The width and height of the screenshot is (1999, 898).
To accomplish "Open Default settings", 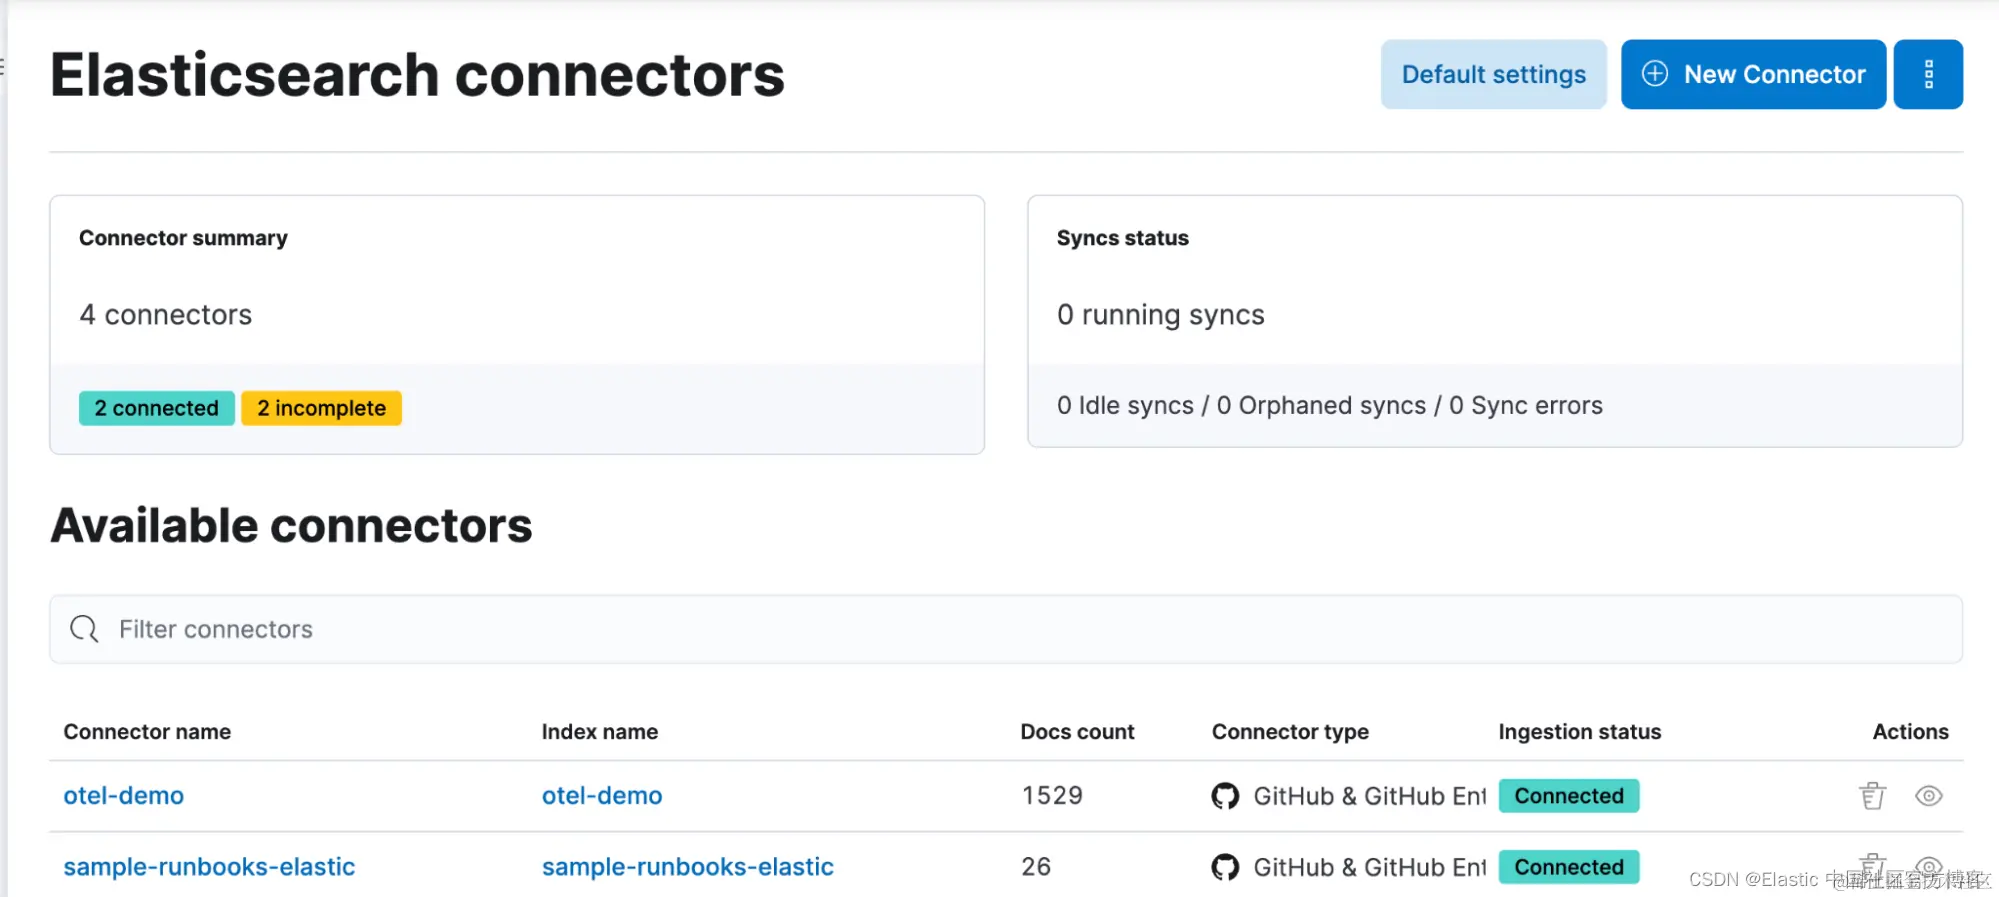I will tap(1493, 74).
